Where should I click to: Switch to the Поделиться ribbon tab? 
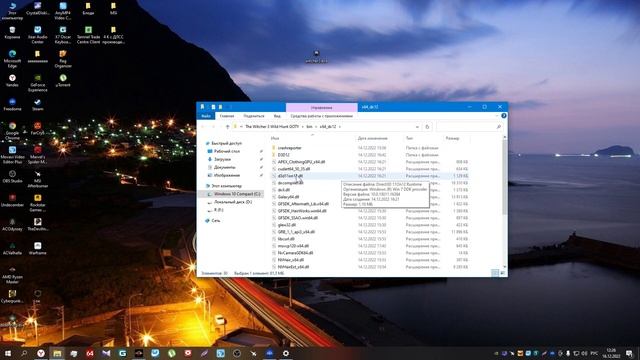click(253, 116)
